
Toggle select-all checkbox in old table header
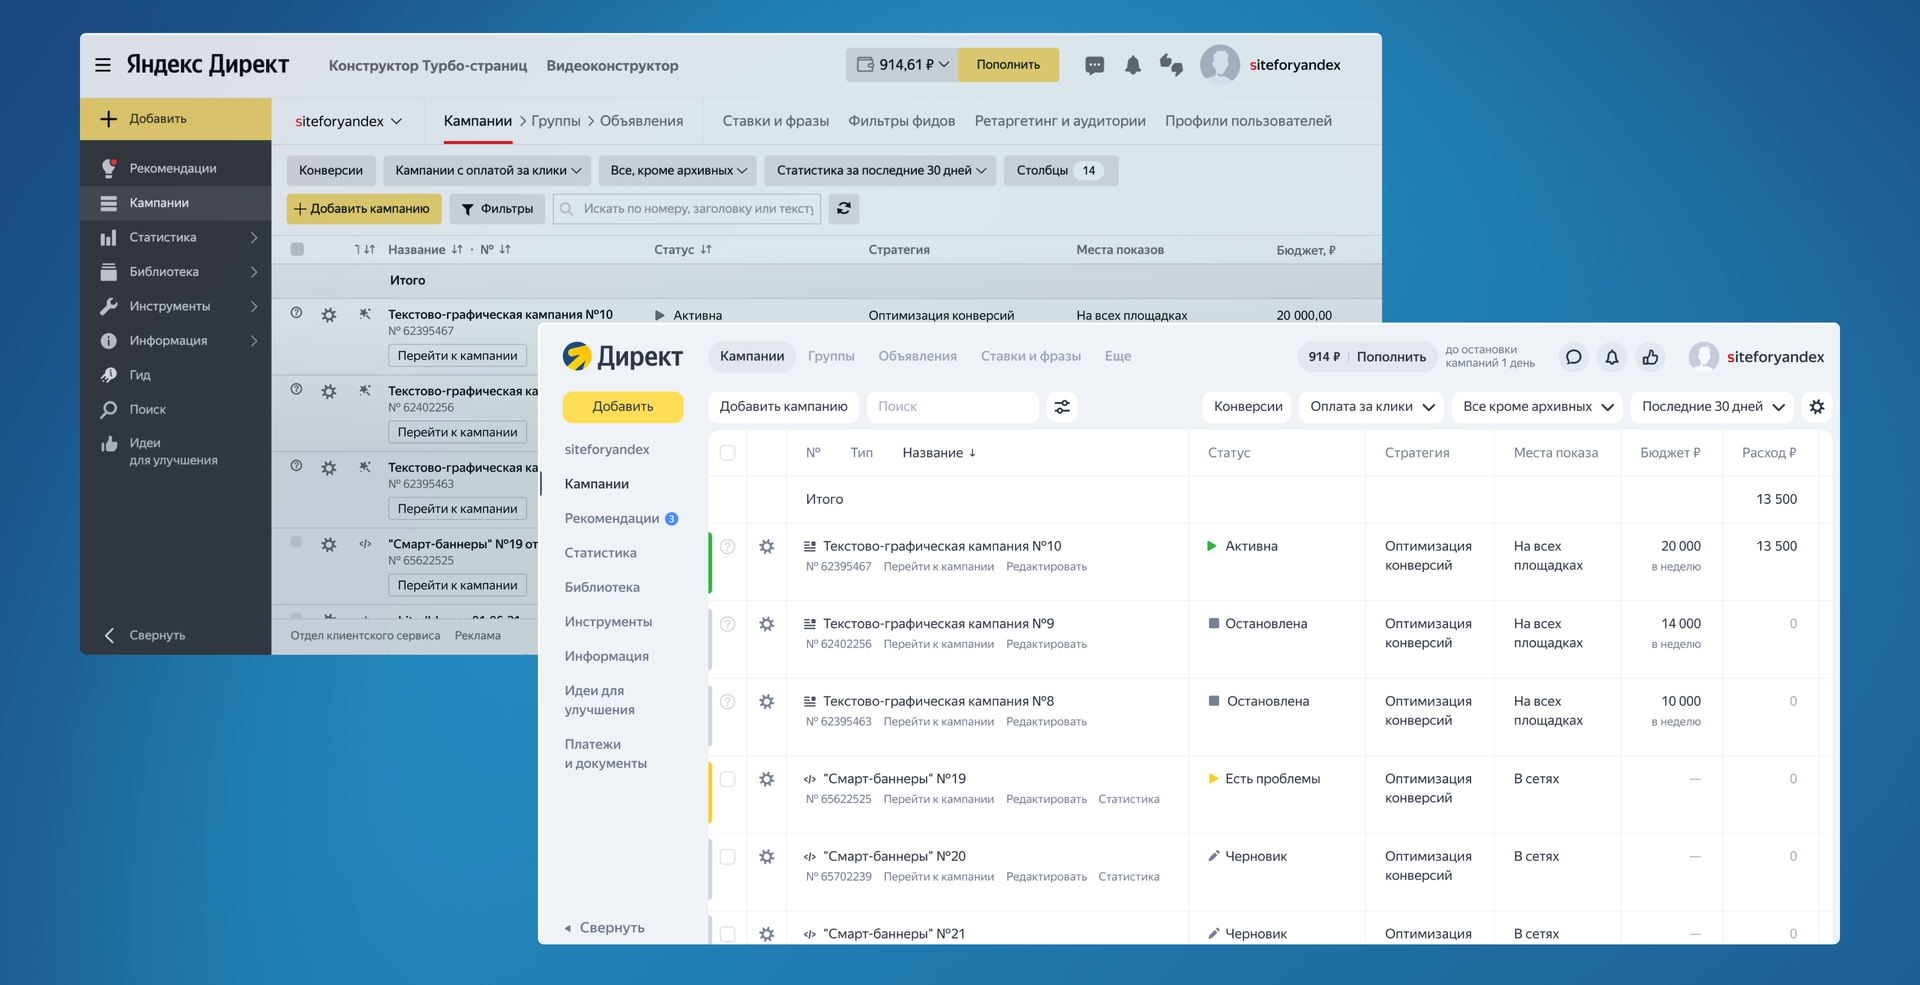pos(297,249)
